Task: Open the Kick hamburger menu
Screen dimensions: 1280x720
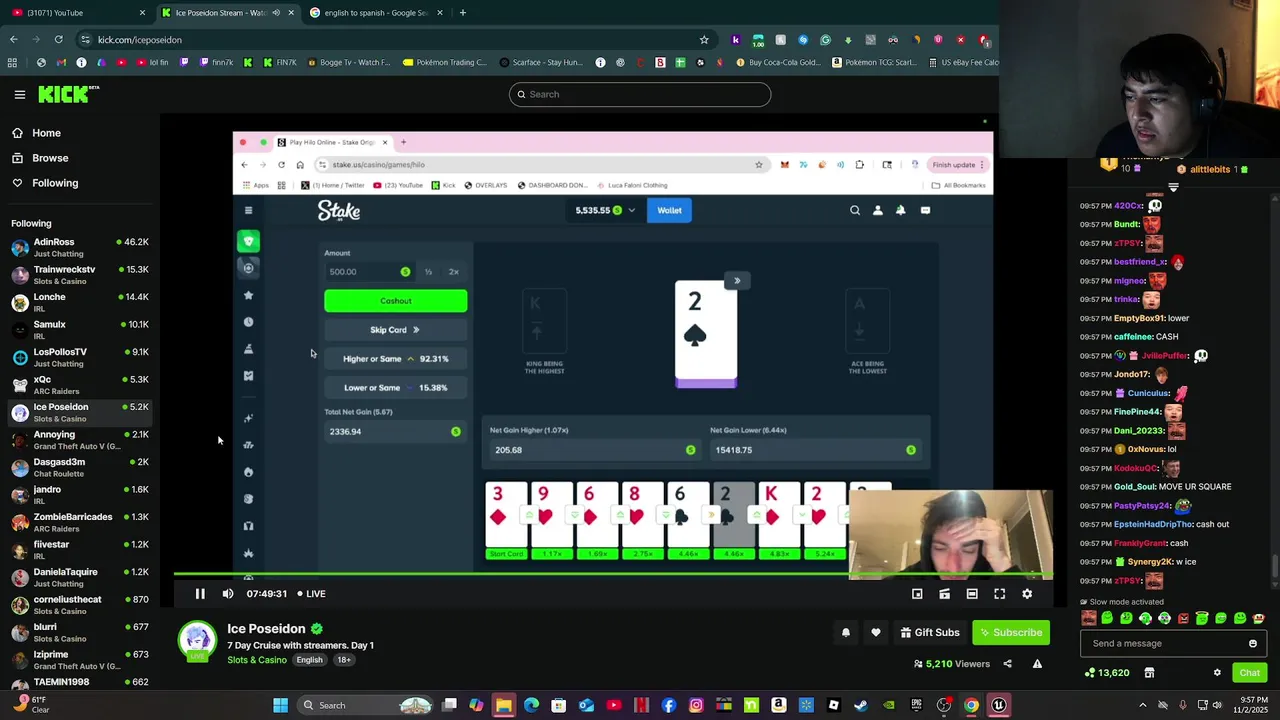Action: (x=20, y=94)
